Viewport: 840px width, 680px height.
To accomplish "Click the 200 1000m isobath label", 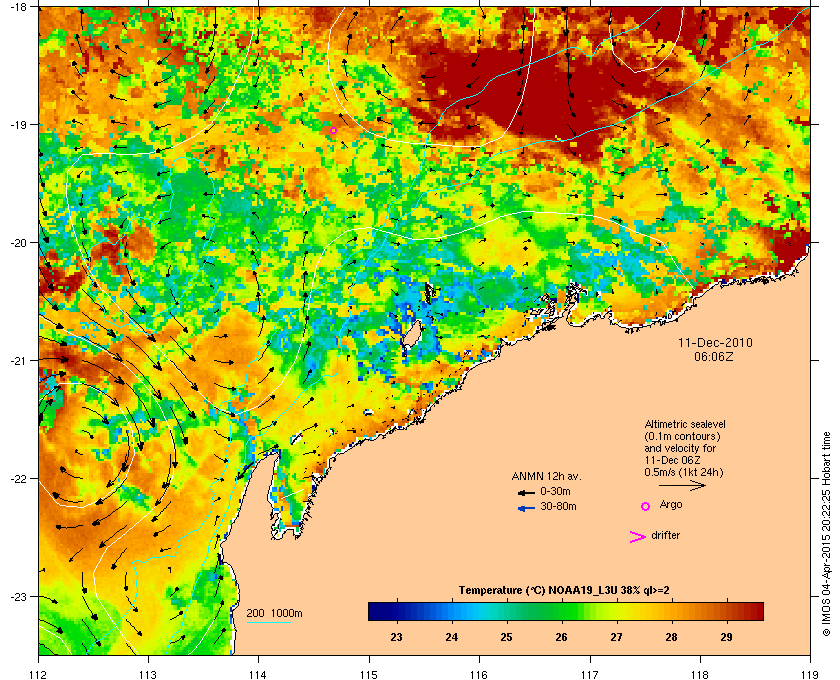I will click(x=274, y=614).
